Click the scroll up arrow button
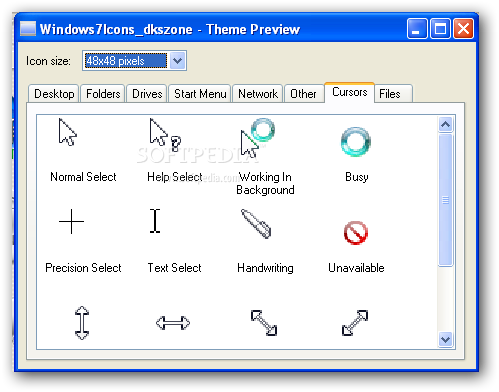The height and width of the screenshot is (392, 499). tap(445, 125)
